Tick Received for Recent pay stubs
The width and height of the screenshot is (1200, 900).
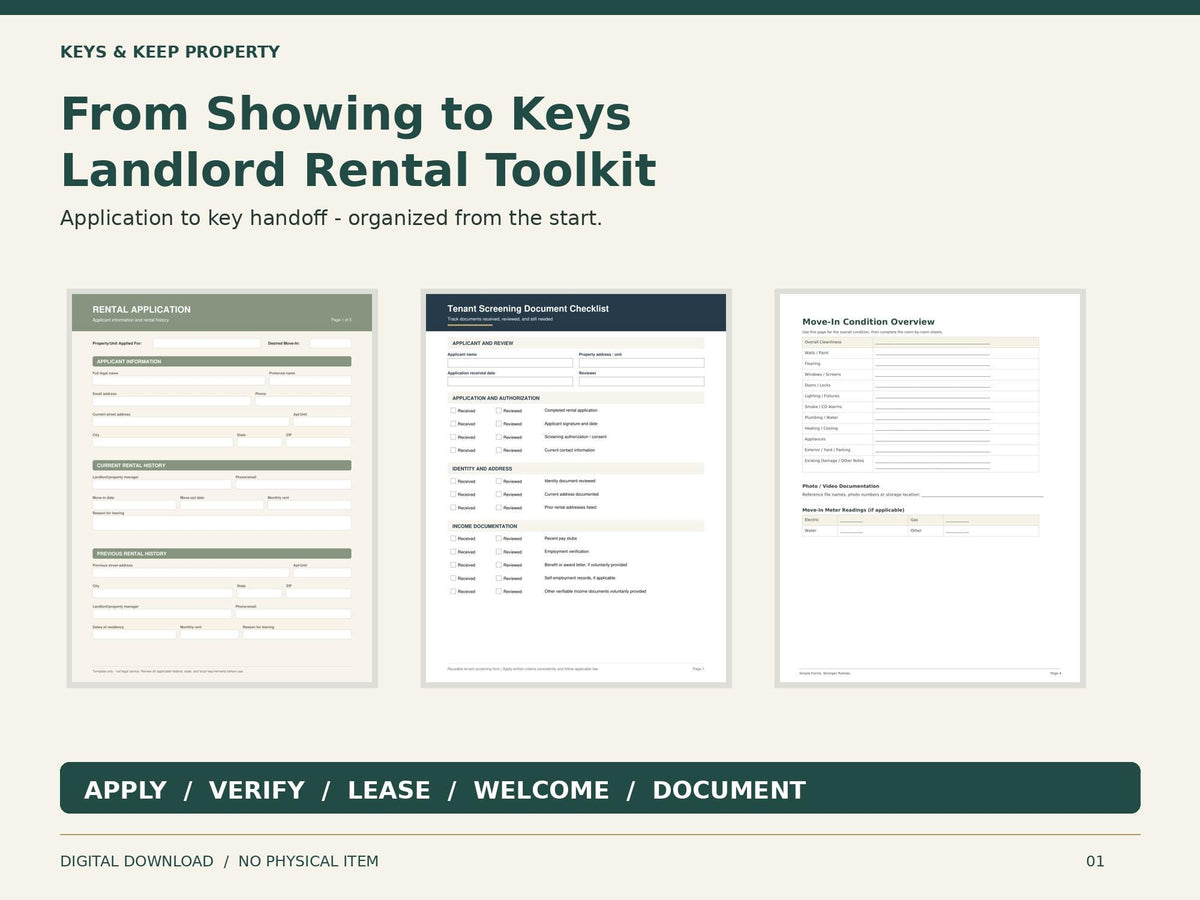453,538
